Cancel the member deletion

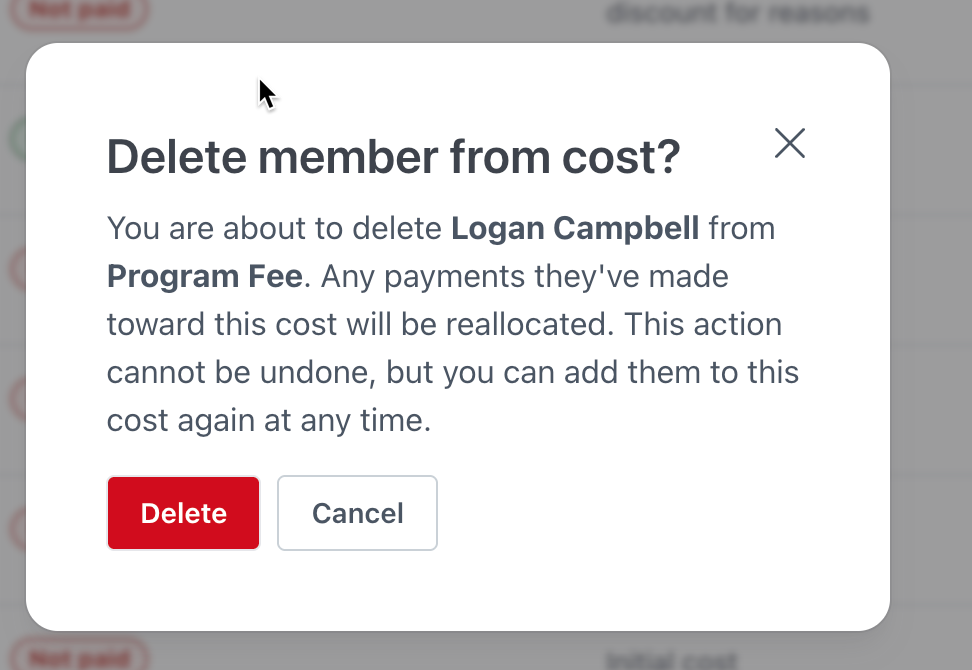[x=357, y=513]
